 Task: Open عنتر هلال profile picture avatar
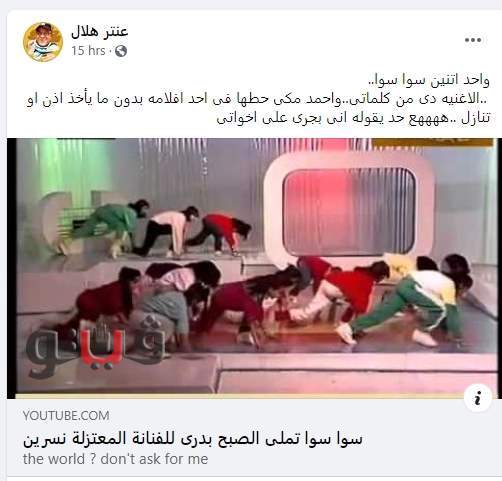(43, 42)
